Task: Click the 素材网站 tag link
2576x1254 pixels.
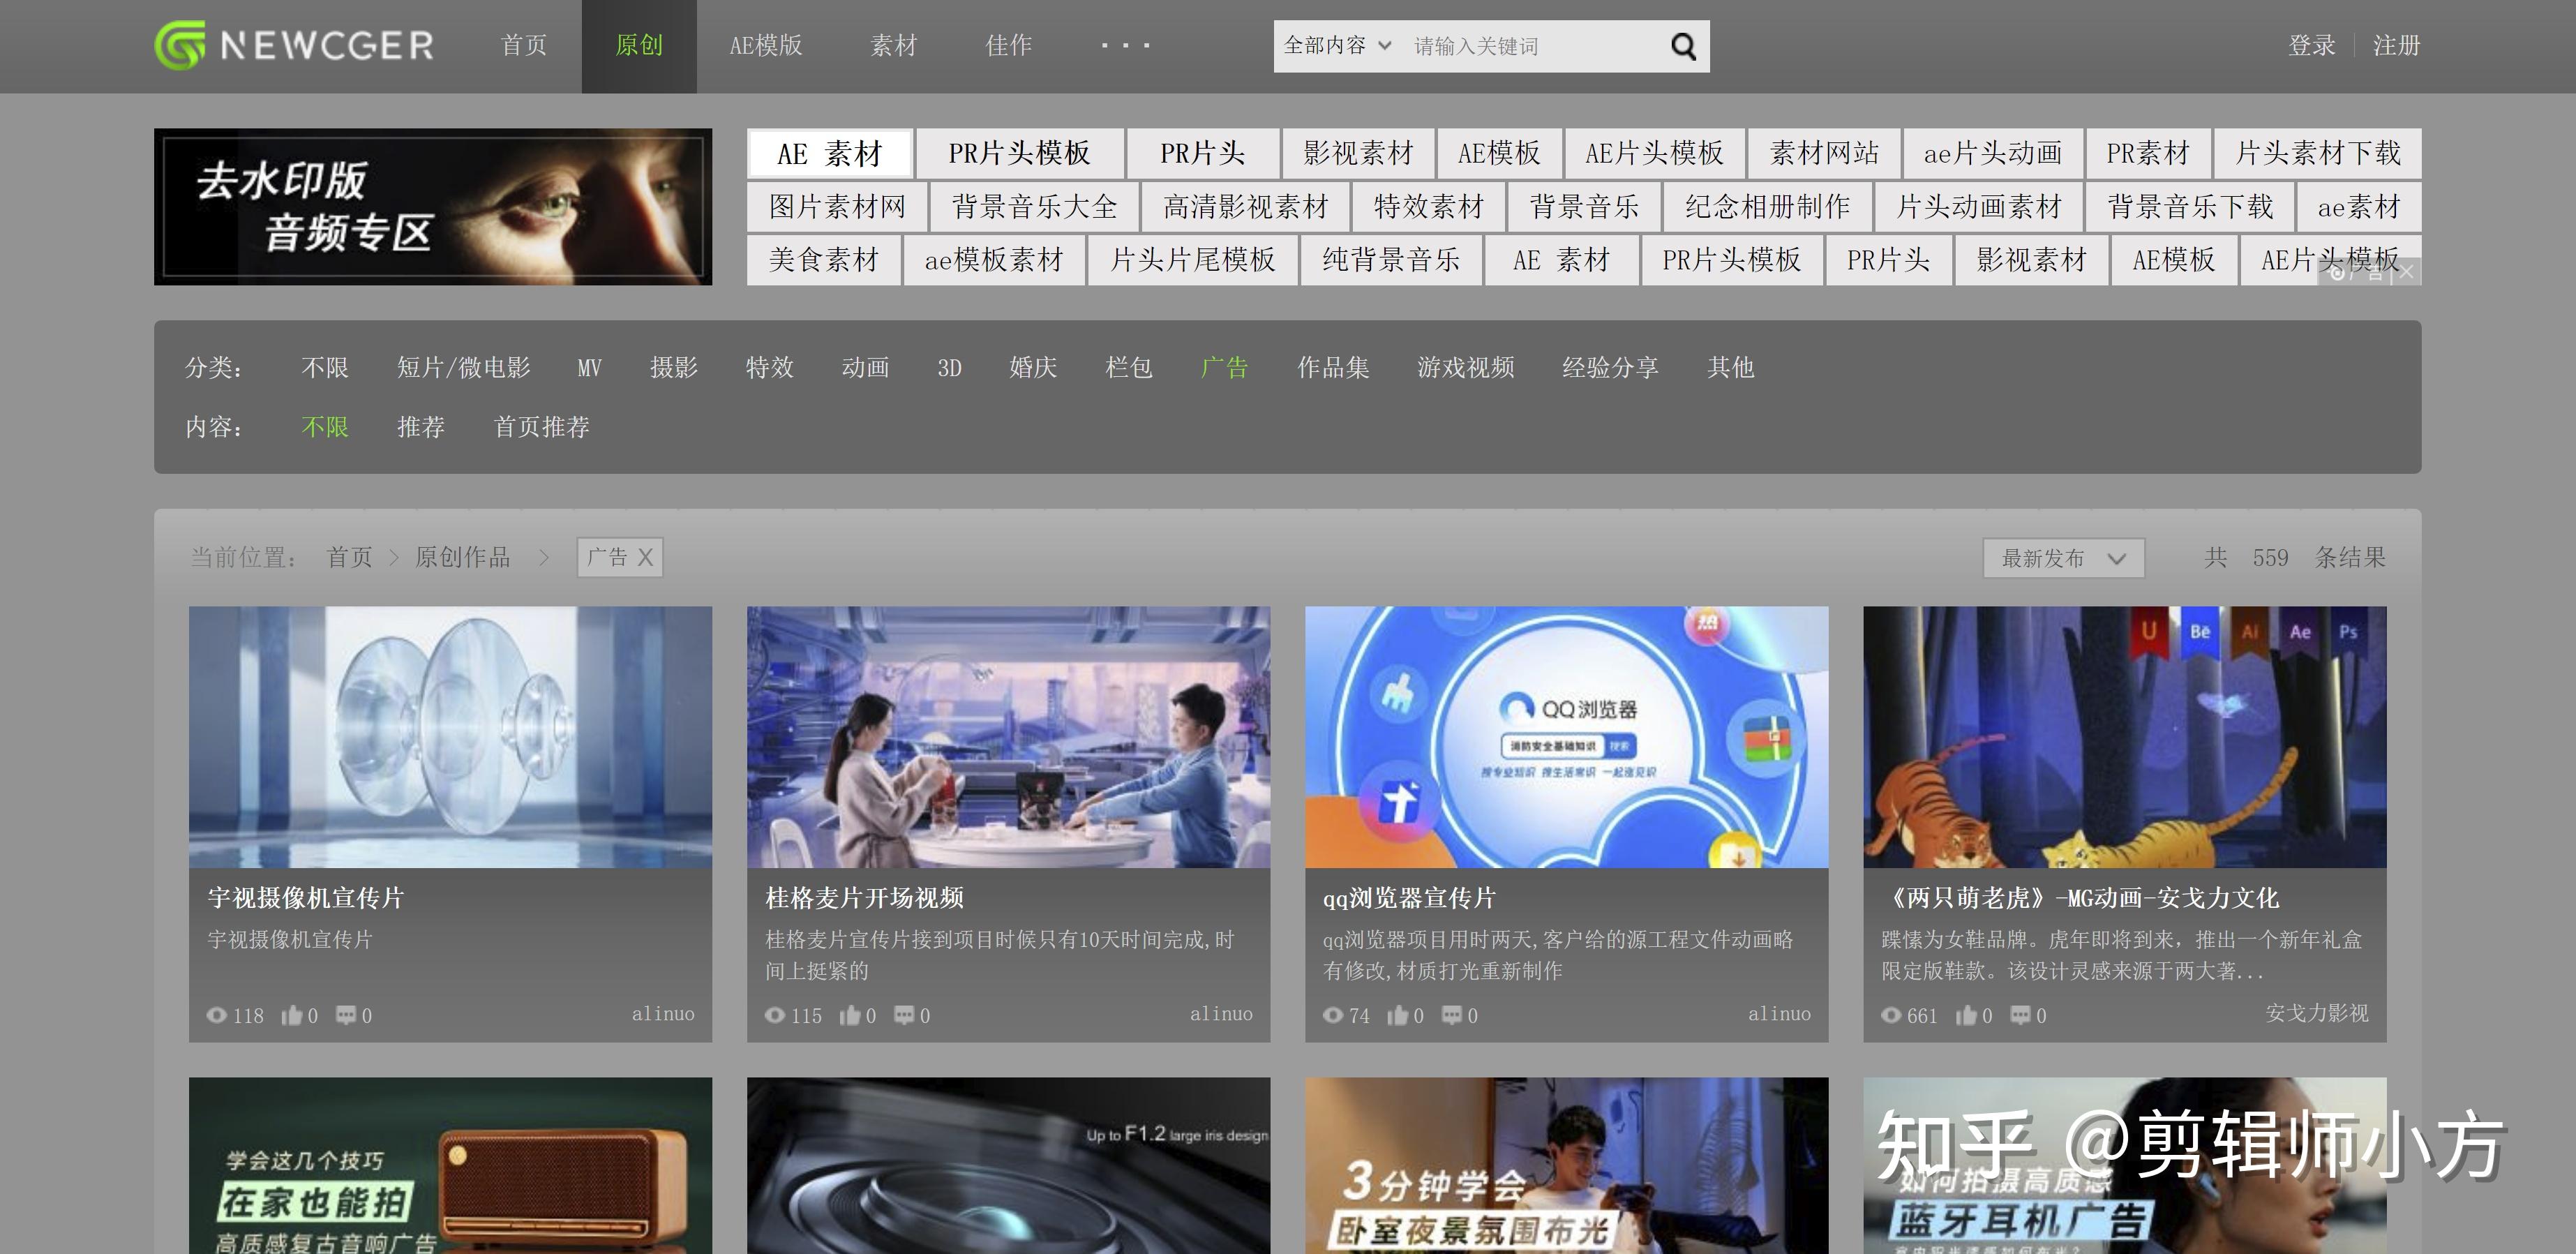Action: point(1825,153)
